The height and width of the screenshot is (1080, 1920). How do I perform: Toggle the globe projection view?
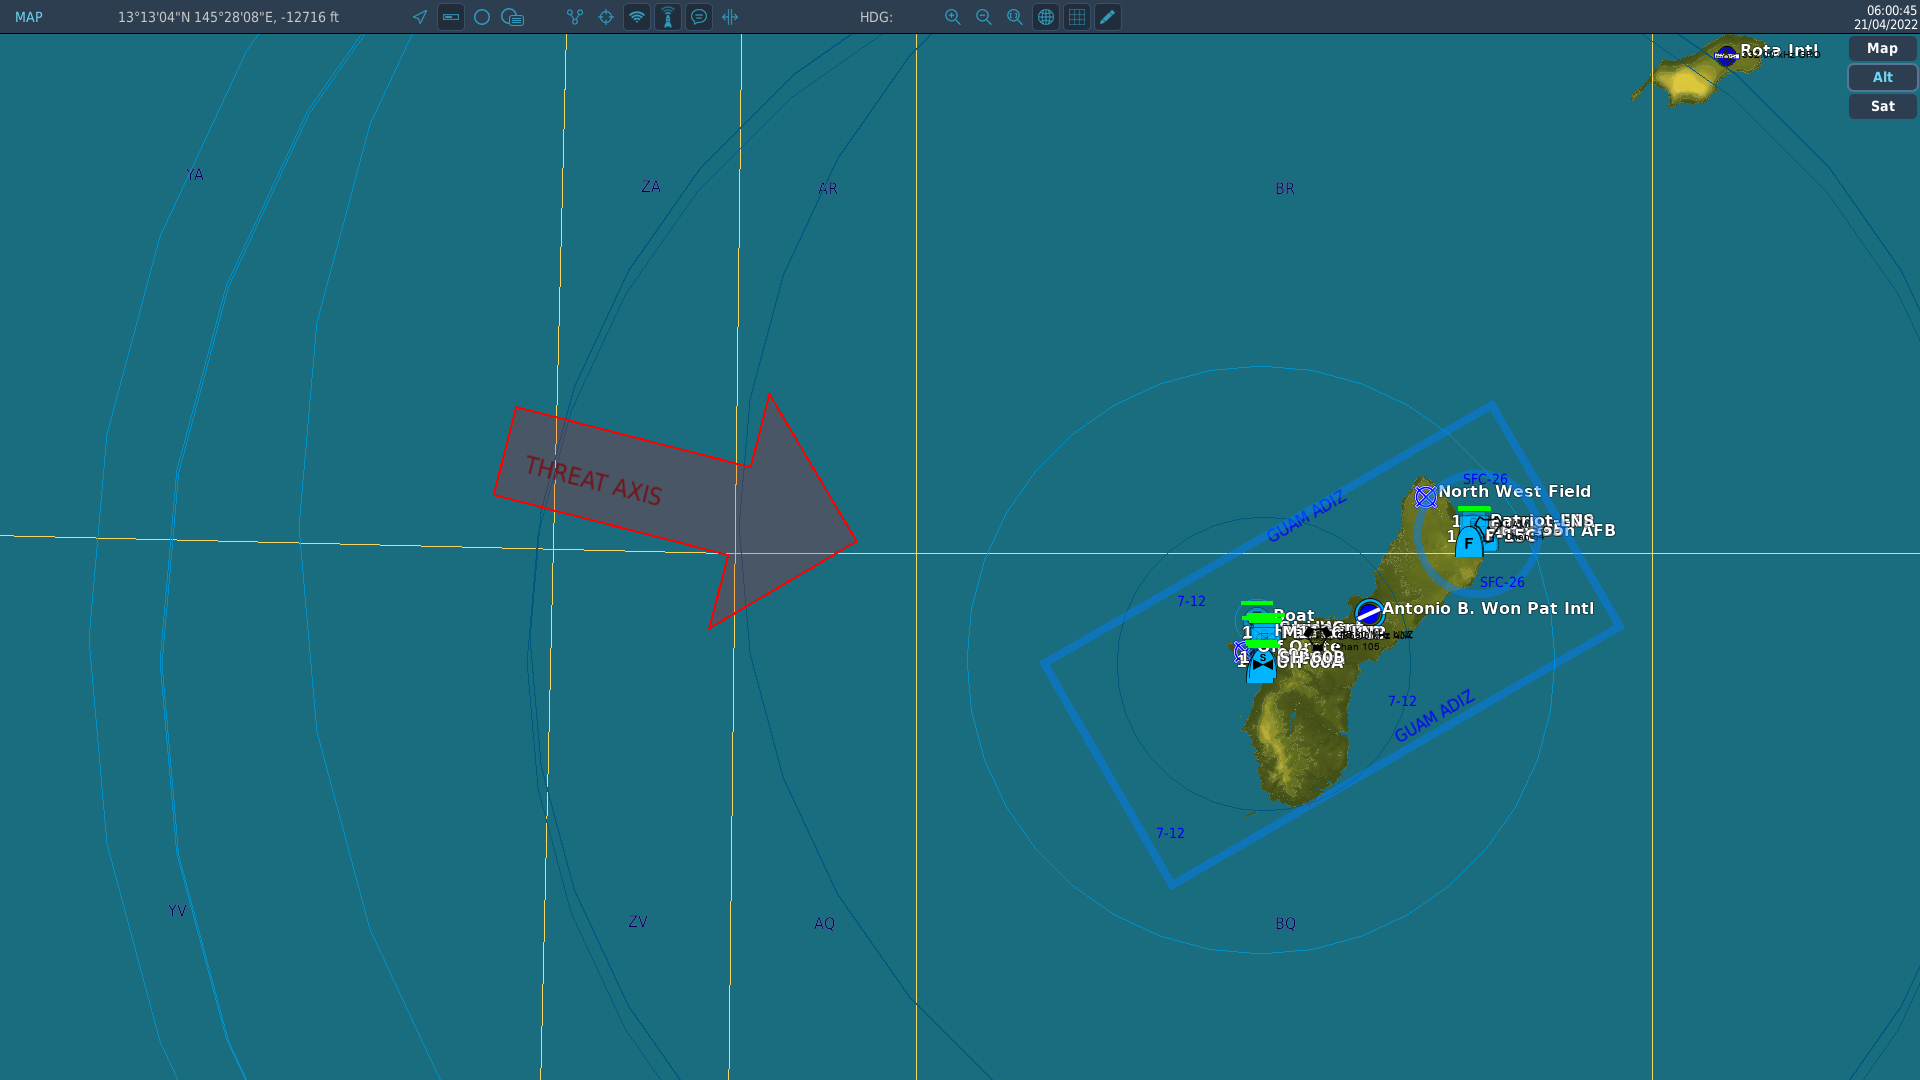pos(1046,17)
